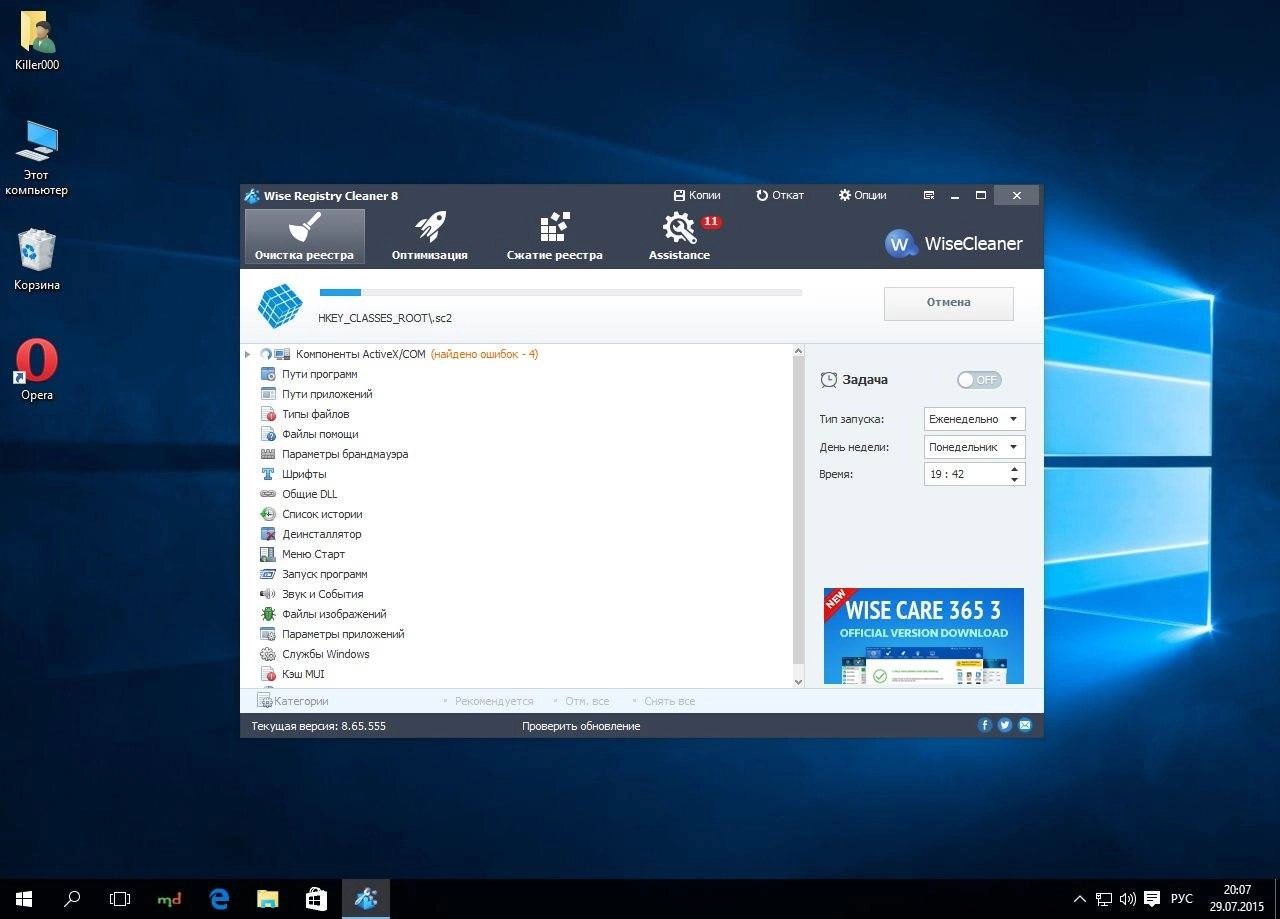The width and height of the screenshot is (1280, 919).
Task: Click the Звук и События icon
Action: [268, 594]
